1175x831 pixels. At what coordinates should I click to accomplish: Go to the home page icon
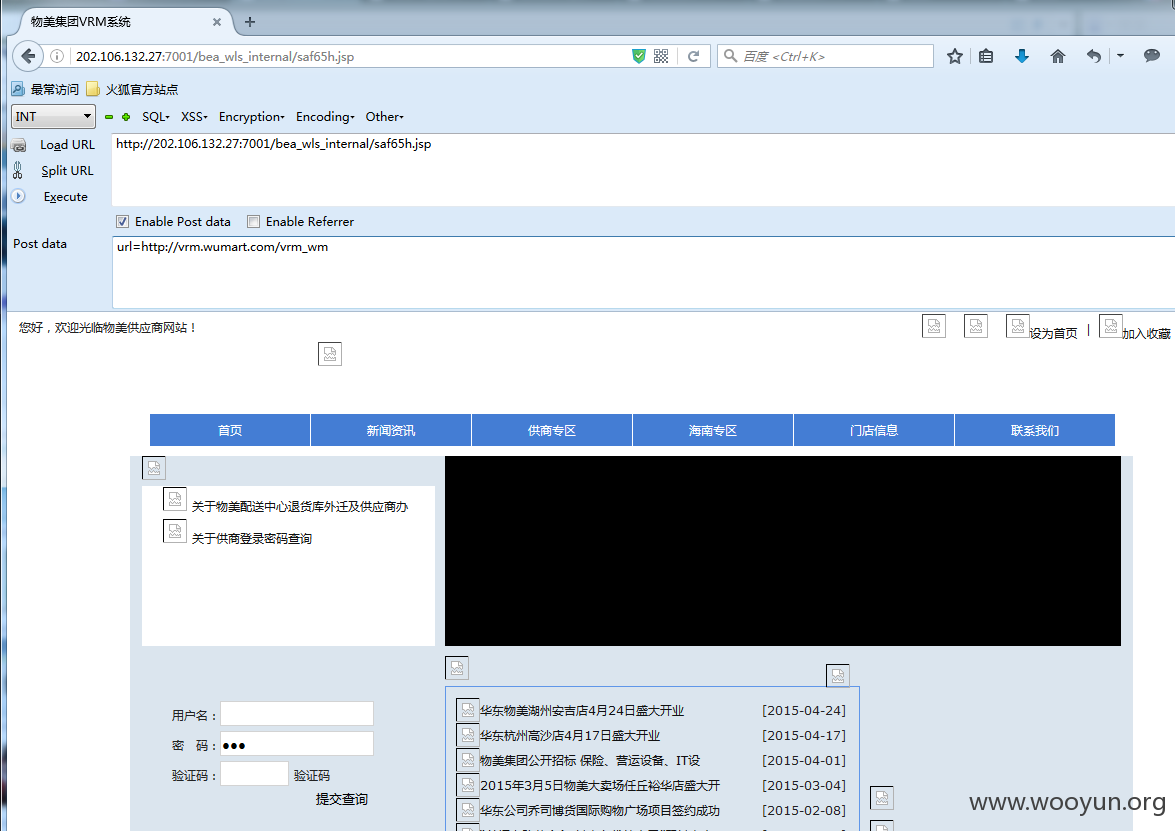click(1057, 56)
